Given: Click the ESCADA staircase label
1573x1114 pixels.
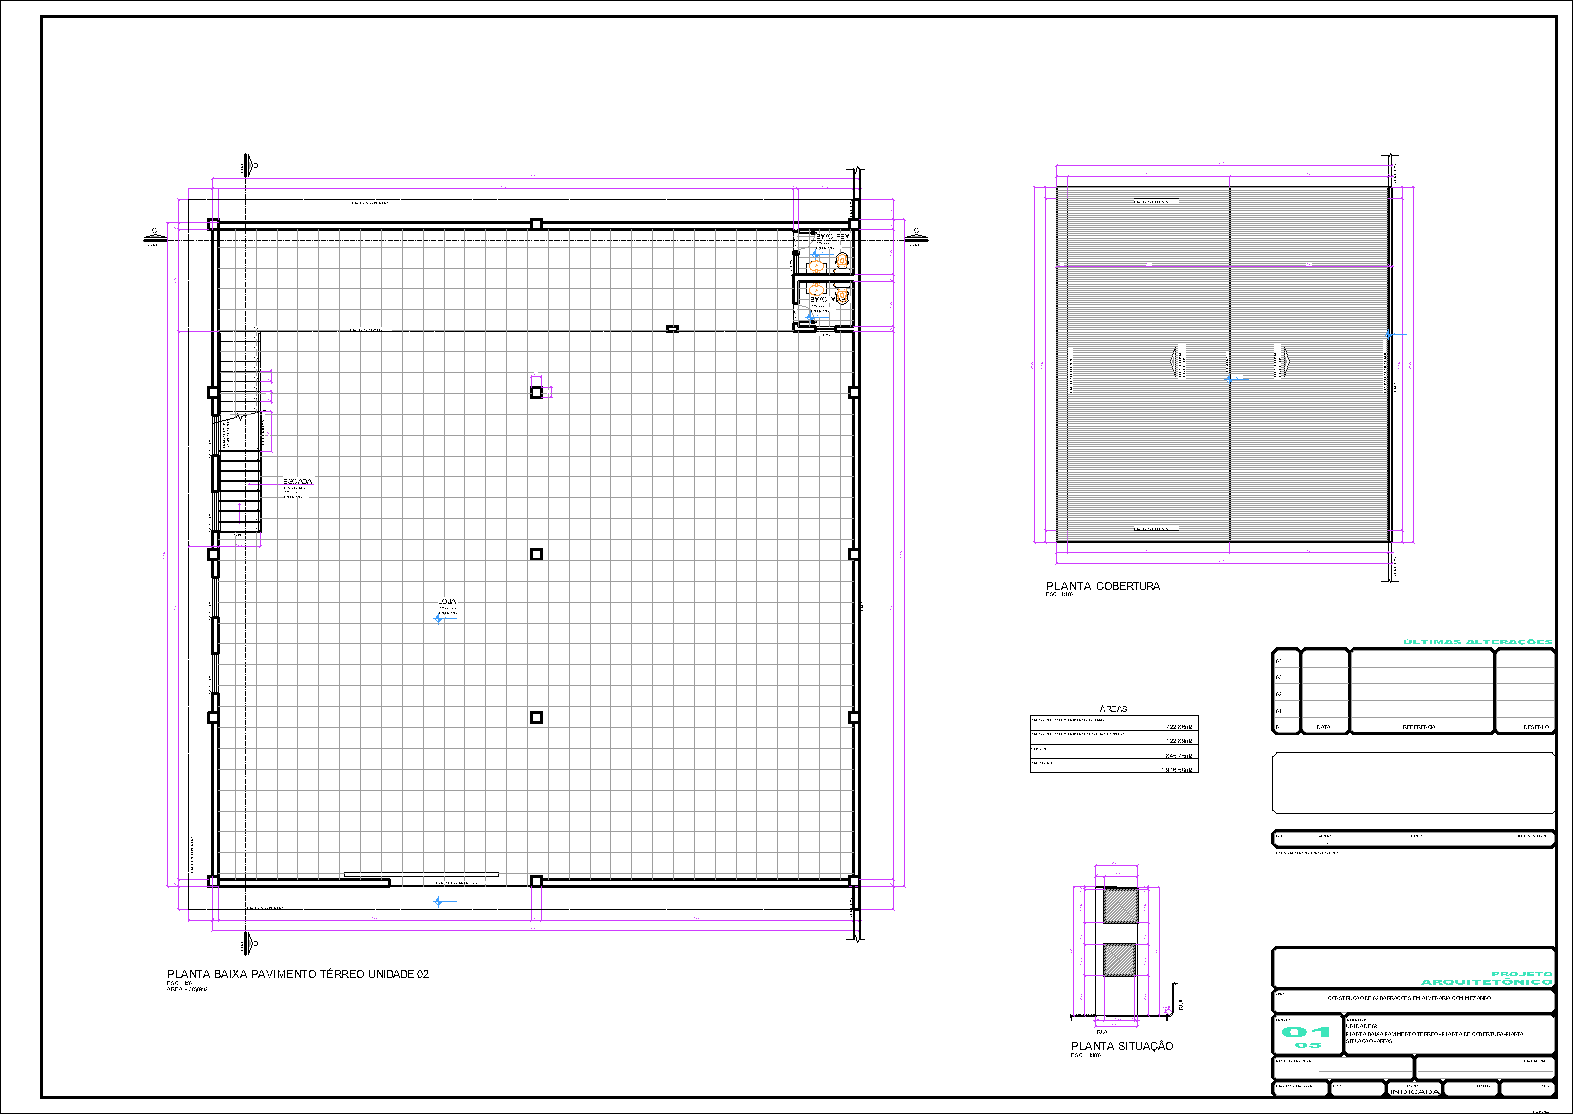Looking at the screenshot, I should coord(297,482).
